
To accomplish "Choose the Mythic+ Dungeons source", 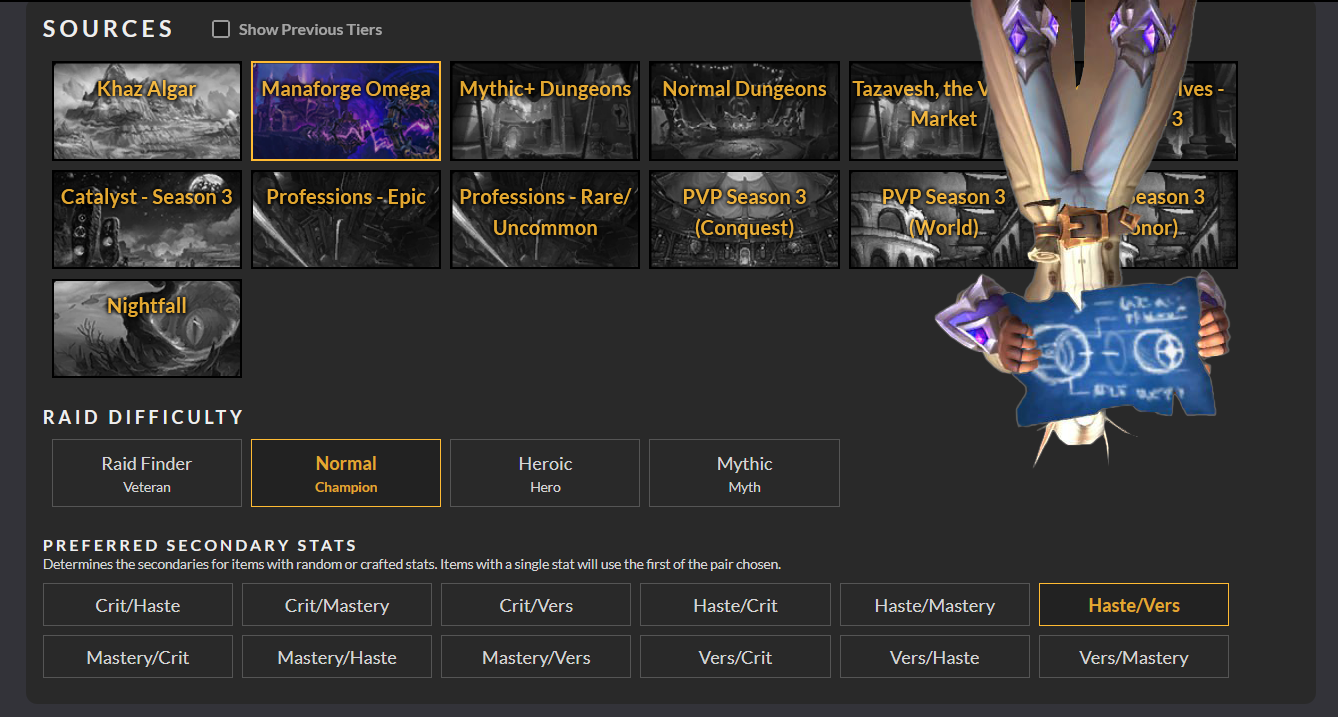I will (545, 111).
